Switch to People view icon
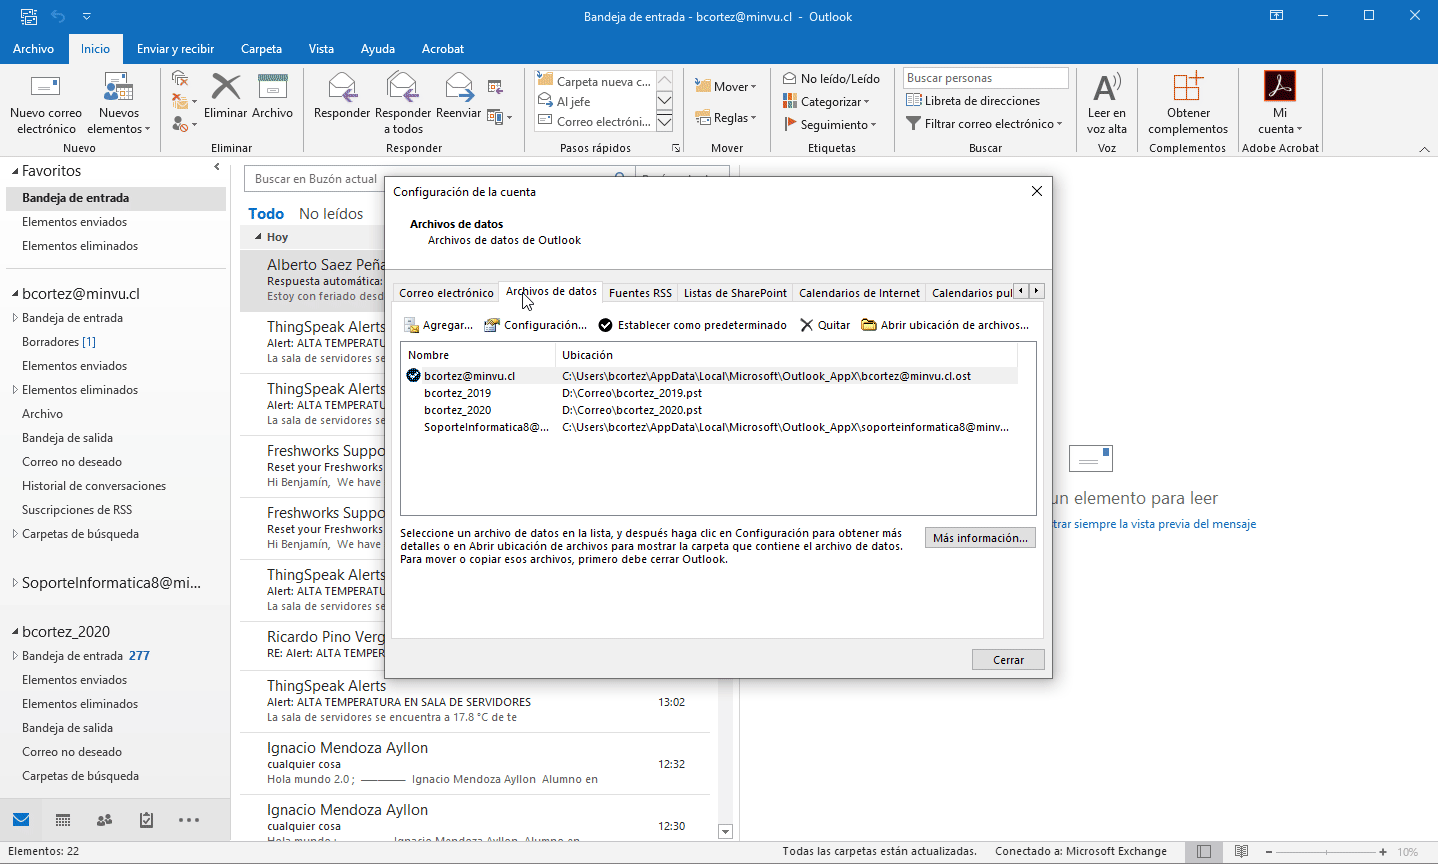The image size is (1438, 864). point(104,820)
